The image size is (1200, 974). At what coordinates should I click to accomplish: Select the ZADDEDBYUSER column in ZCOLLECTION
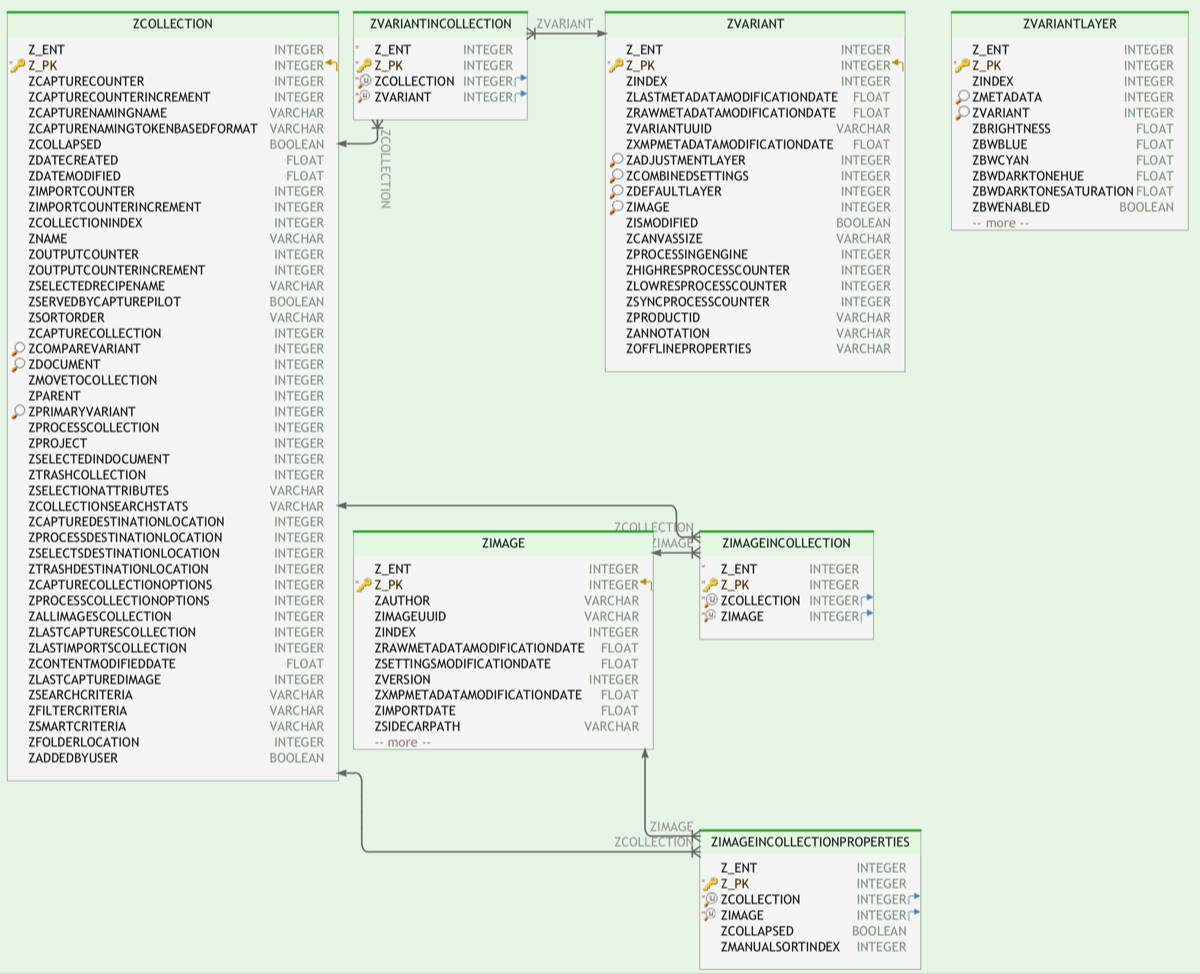point(73,758)
